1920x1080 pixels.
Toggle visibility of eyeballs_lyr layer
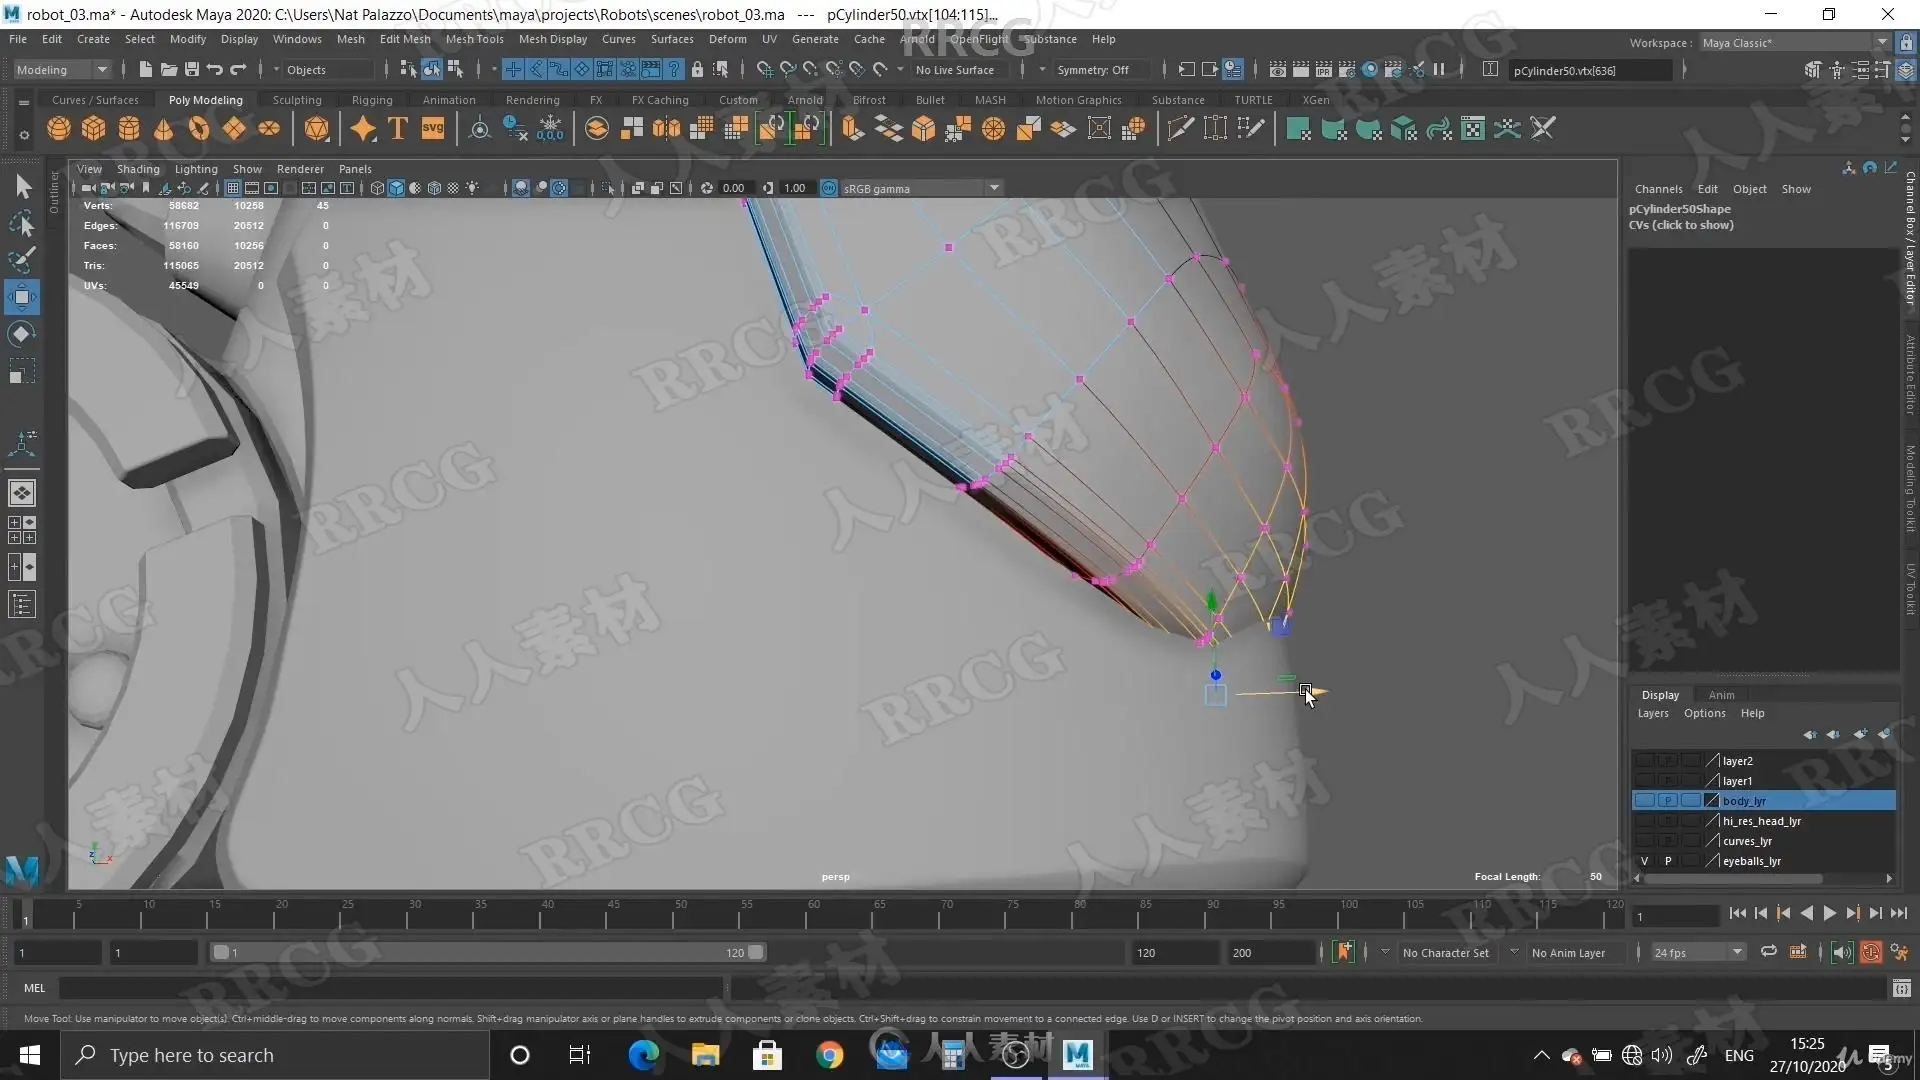[1644, 861]
